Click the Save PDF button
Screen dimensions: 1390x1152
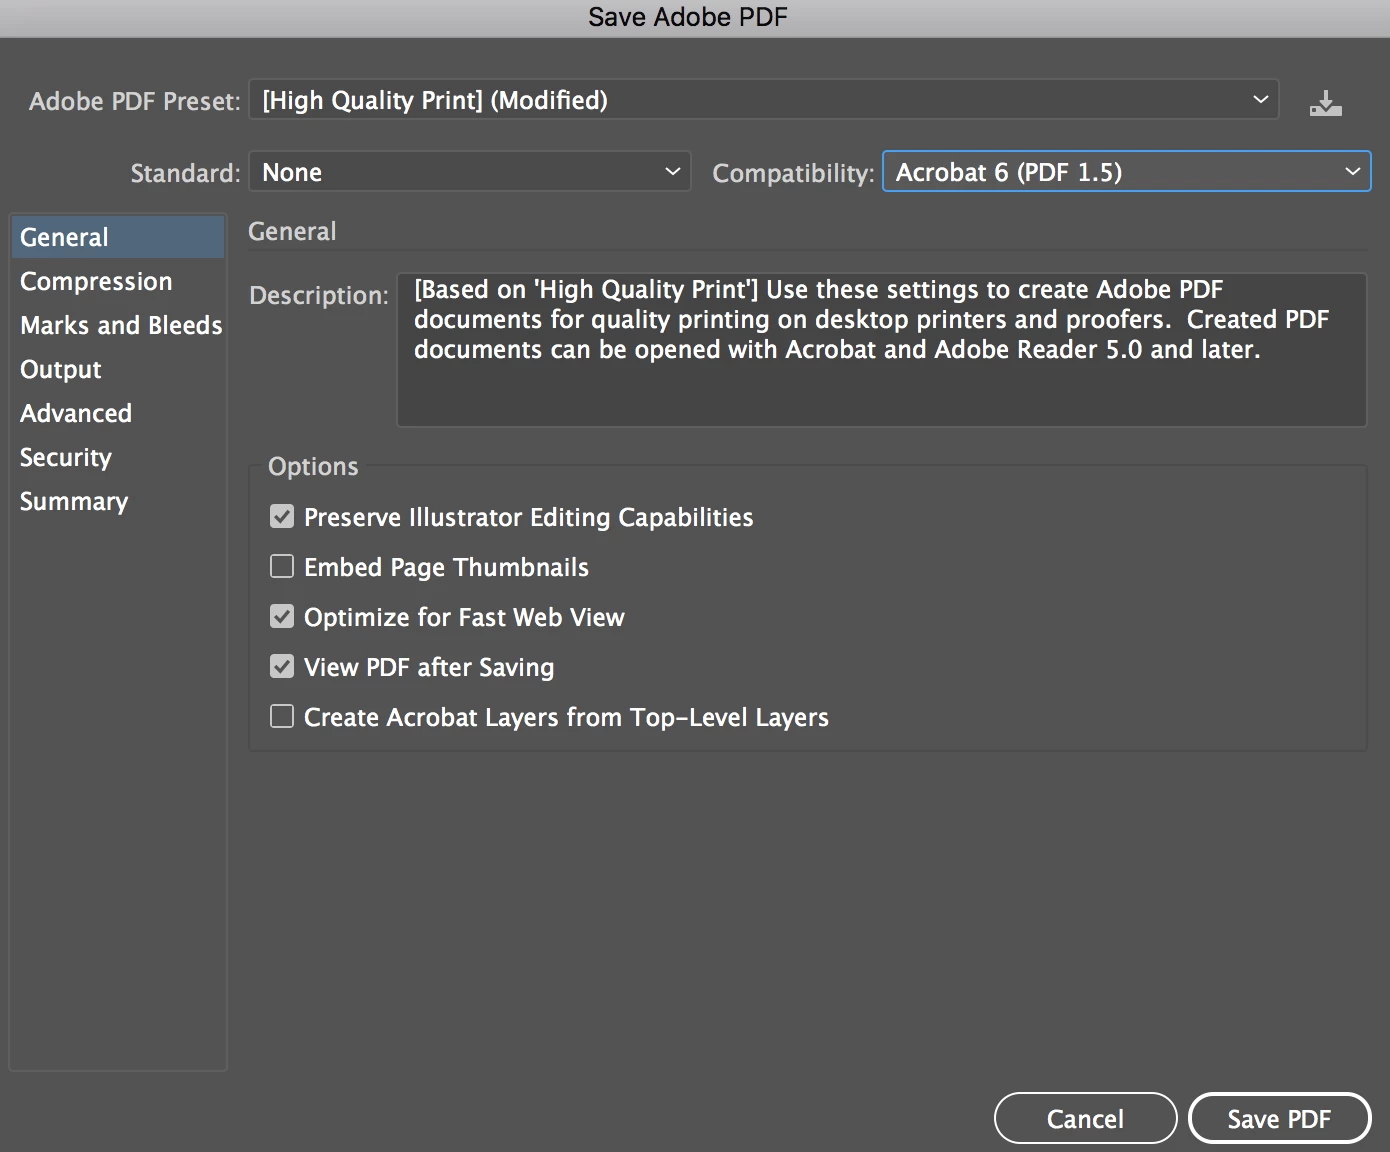coord(1280,1118)
